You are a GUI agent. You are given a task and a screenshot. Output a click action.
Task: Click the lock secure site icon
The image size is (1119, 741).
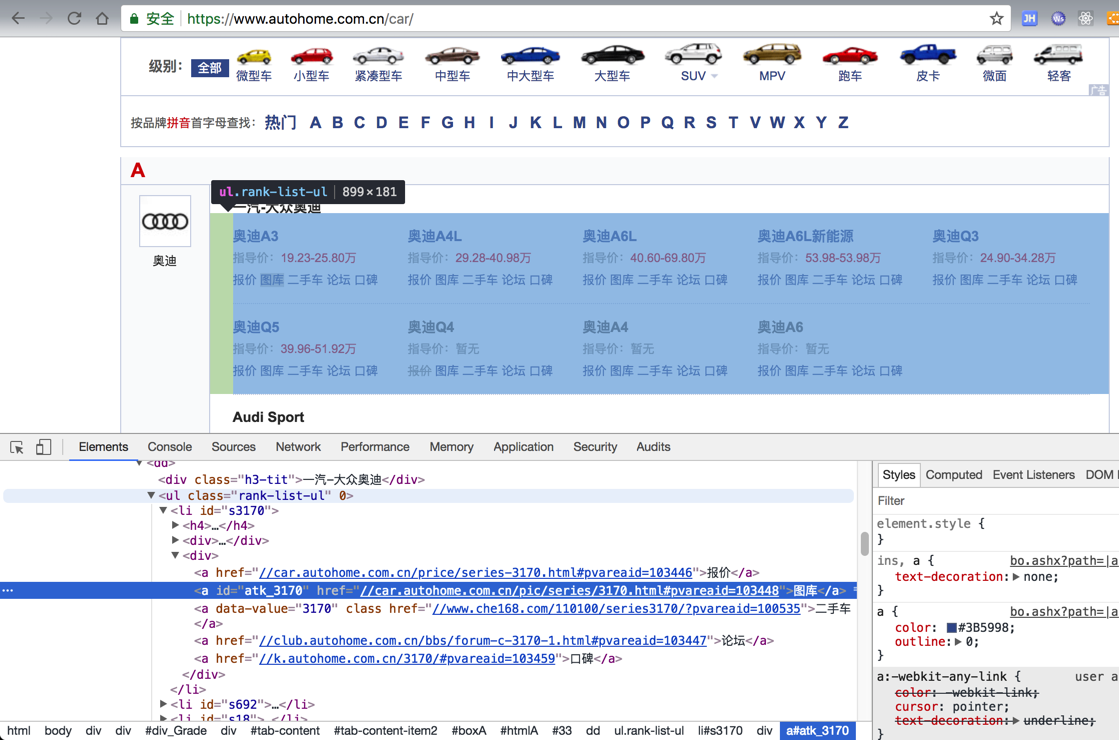click(133, 19)
